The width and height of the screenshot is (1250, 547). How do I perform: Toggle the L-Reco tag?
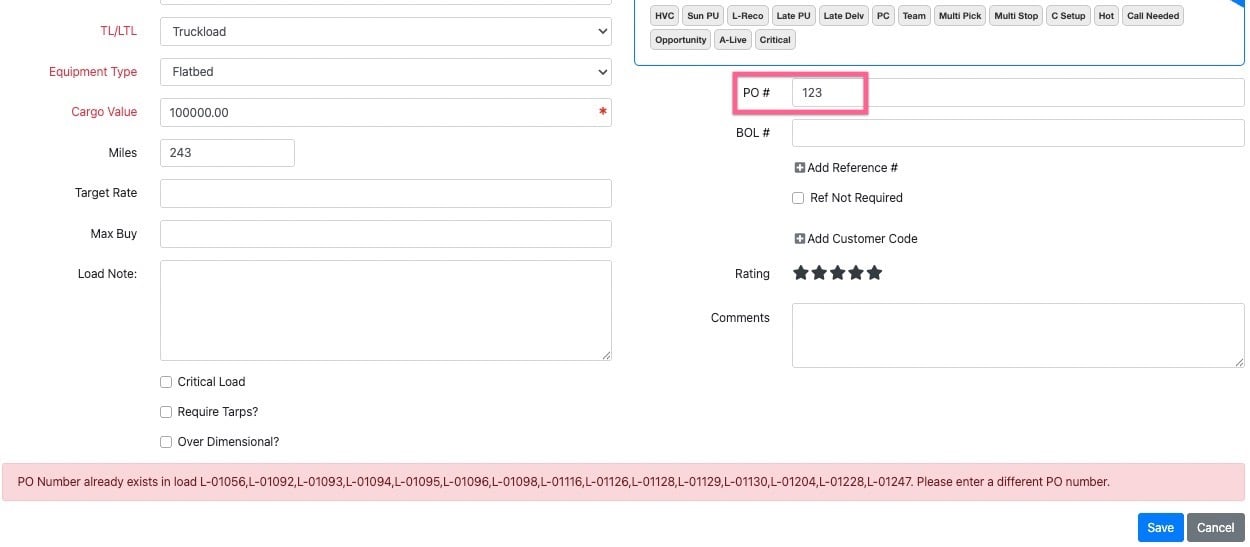tap(747, 16)
